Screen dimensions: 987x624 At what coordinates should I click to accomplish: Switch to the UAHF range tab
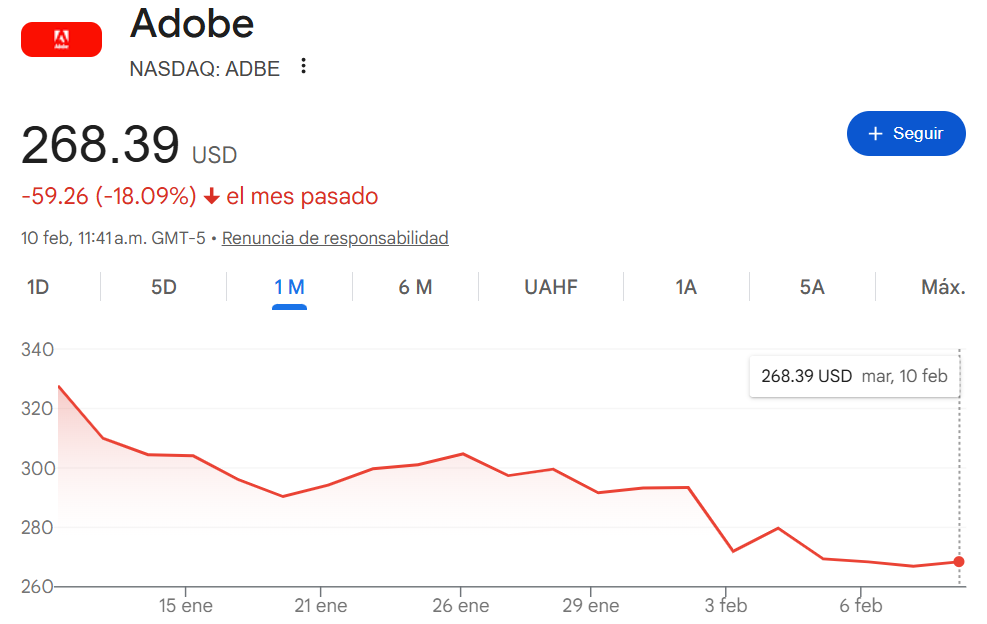coord(551,288)
